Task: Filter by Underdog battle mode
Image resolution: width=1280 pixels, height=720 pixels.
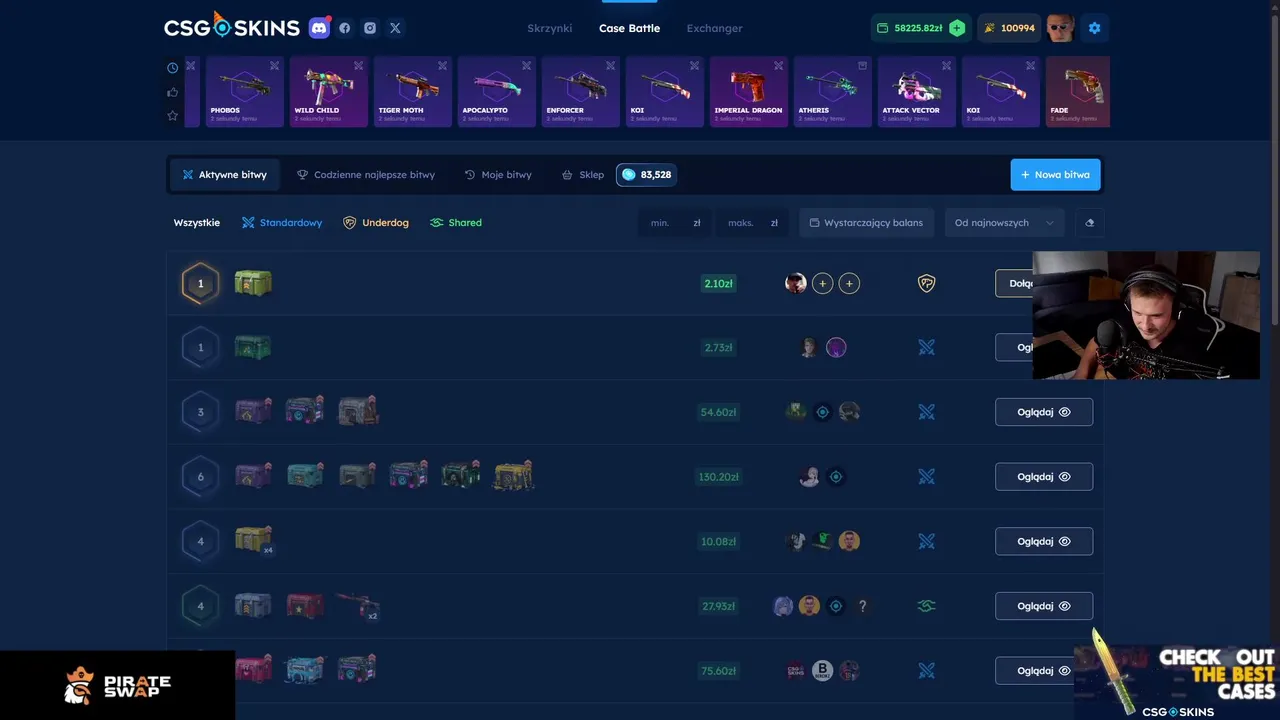Action: (376, 222)
